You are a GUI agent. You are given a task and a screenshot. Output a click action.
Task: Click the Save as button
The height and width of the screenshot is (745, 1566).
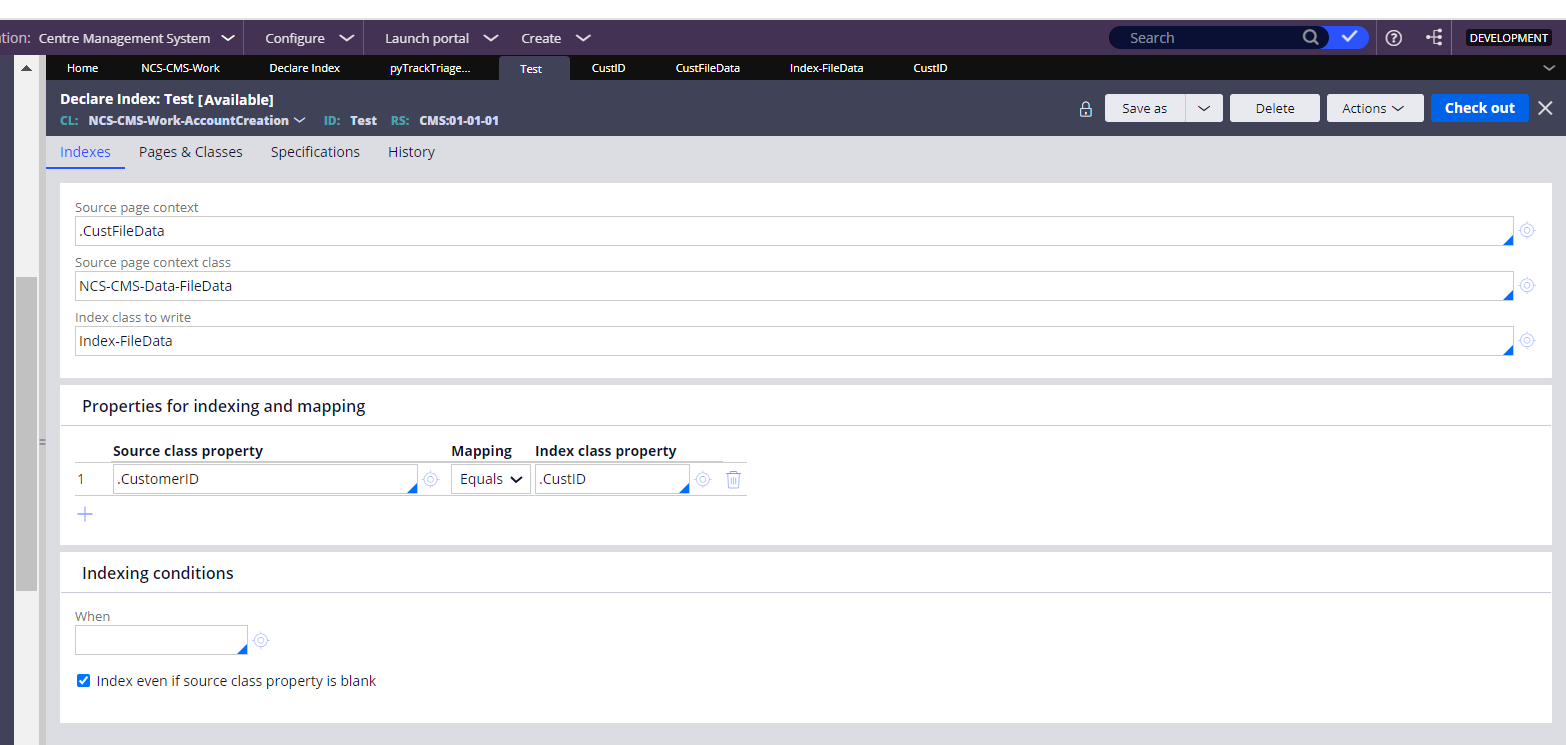coord(1144,108)
